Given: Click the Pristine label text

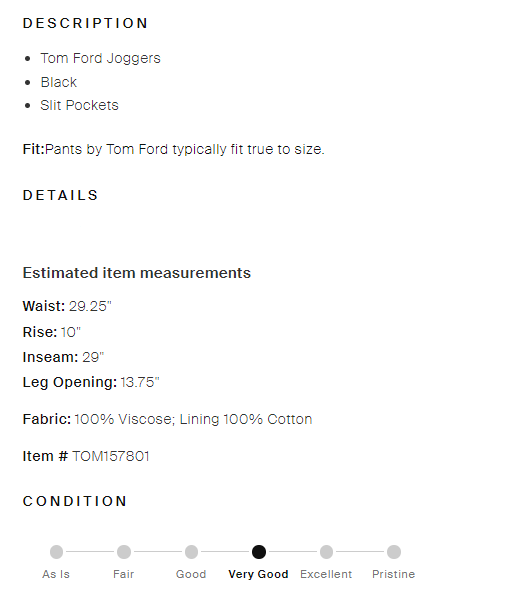Looking at the screenshot, I should tap(394, 574).
